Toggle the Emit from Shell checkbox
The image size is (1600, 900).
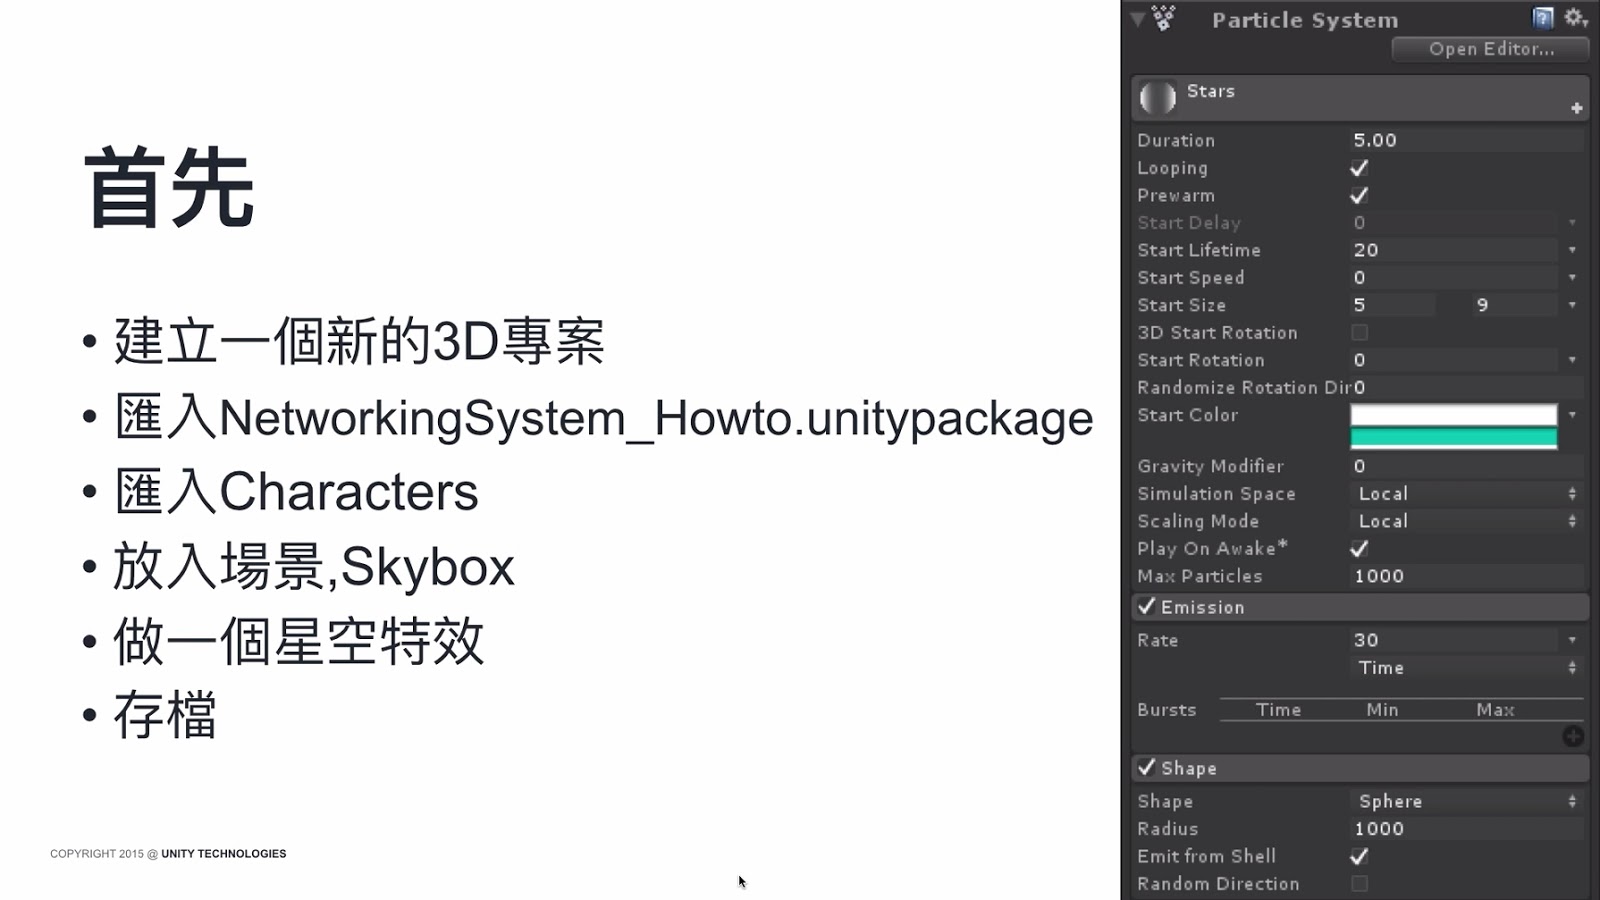click(x=1359, y=856)
